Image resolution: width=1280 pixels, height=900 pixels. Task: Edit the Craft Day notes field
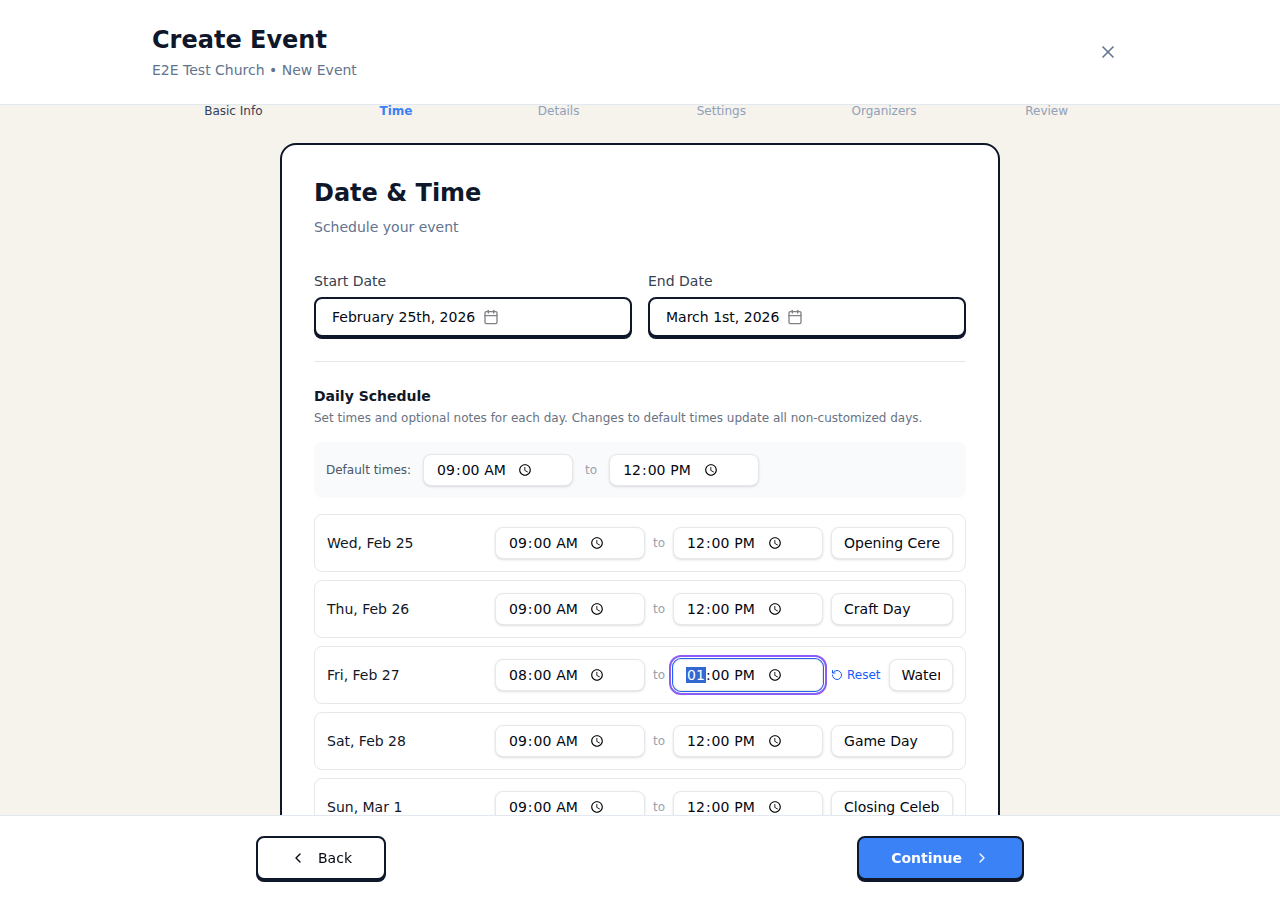coord(891,609)
